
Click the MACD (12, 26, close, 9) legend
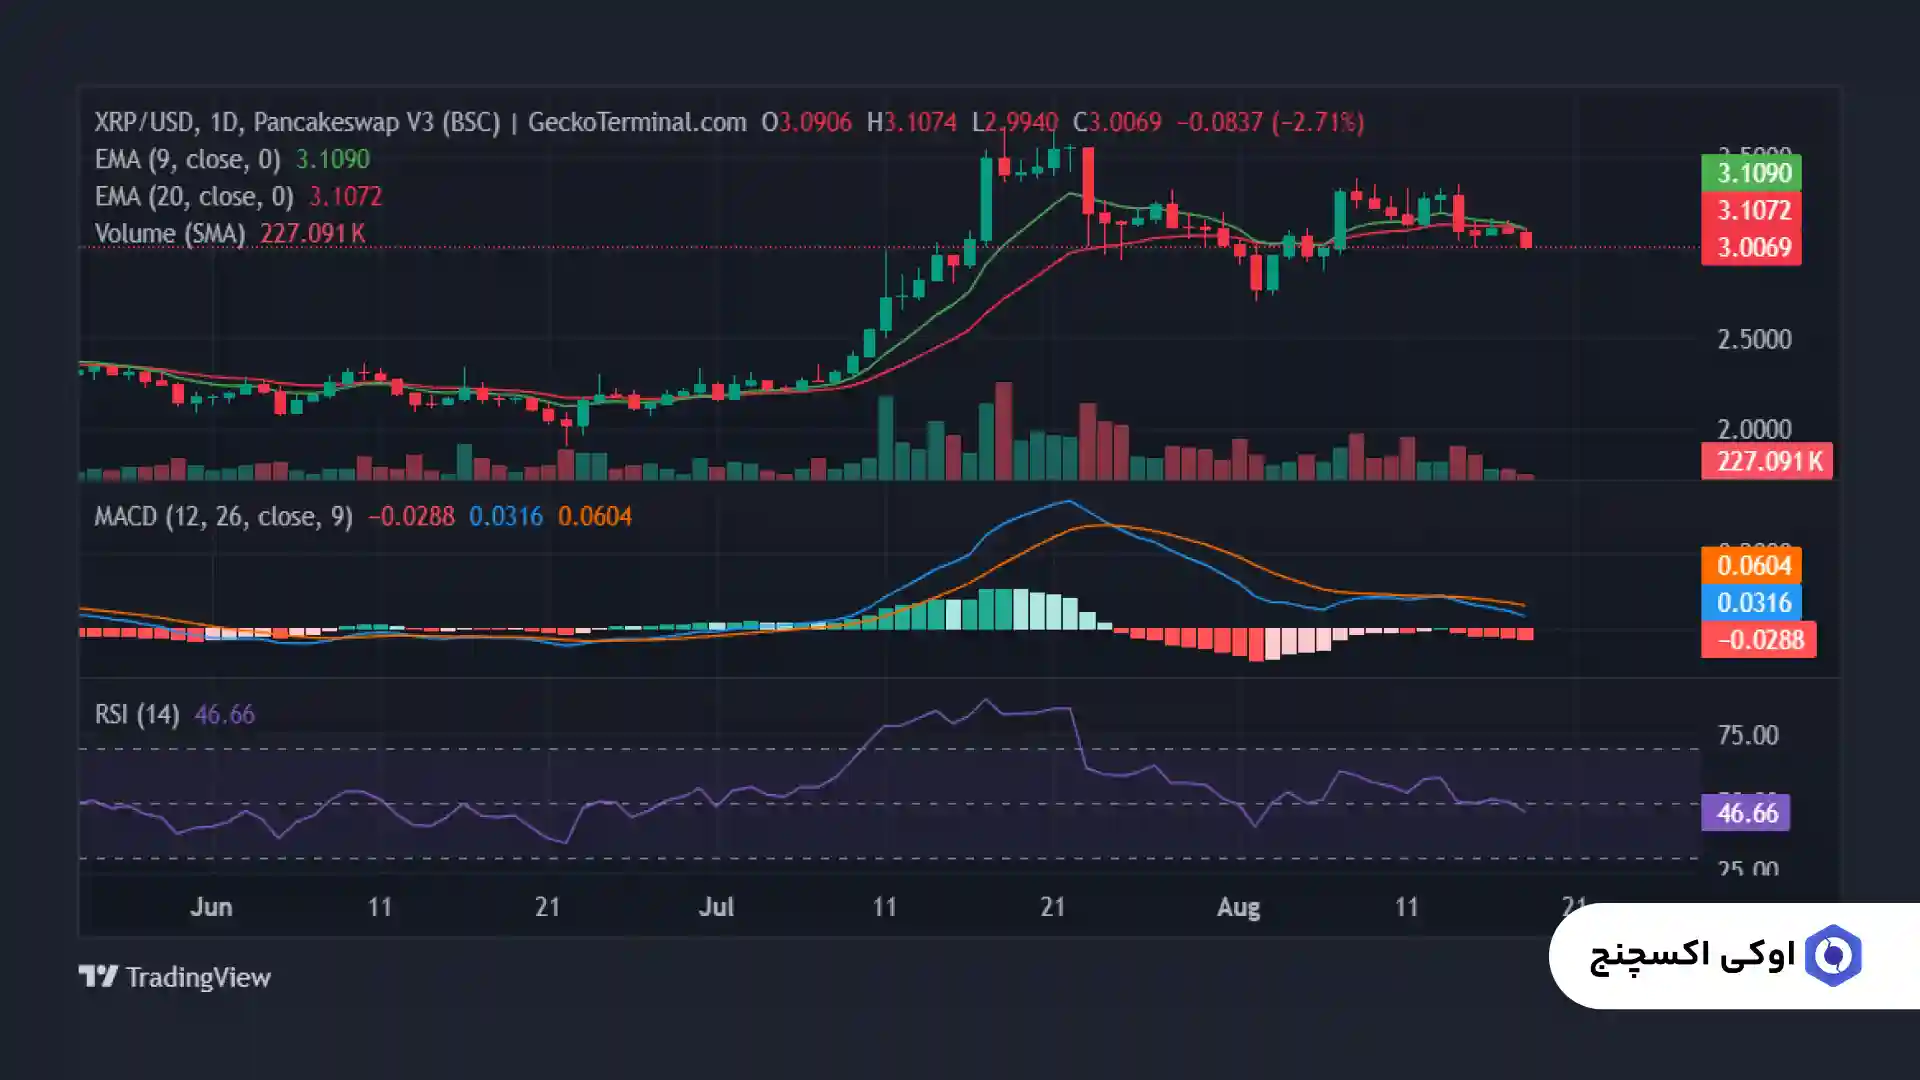[223, 516]
